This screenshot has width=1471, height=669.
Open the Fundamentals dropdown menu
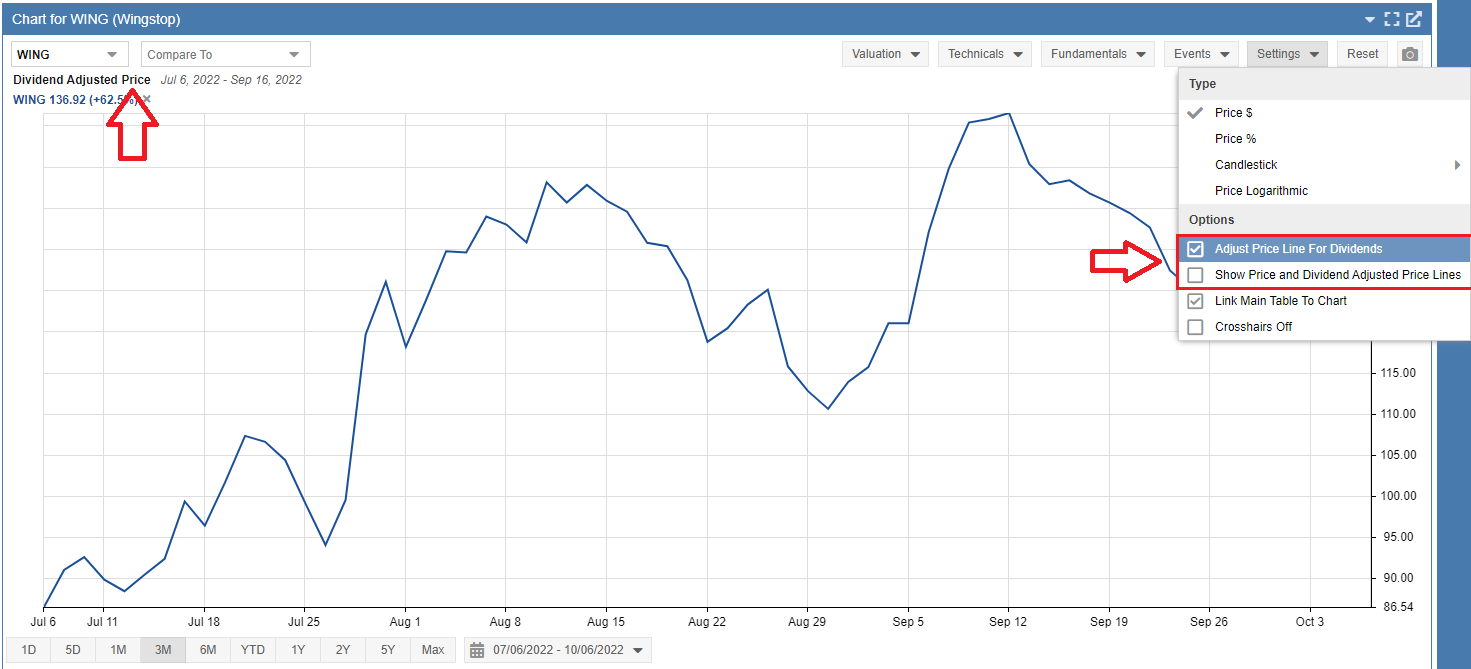click(x=1098, y=54)
